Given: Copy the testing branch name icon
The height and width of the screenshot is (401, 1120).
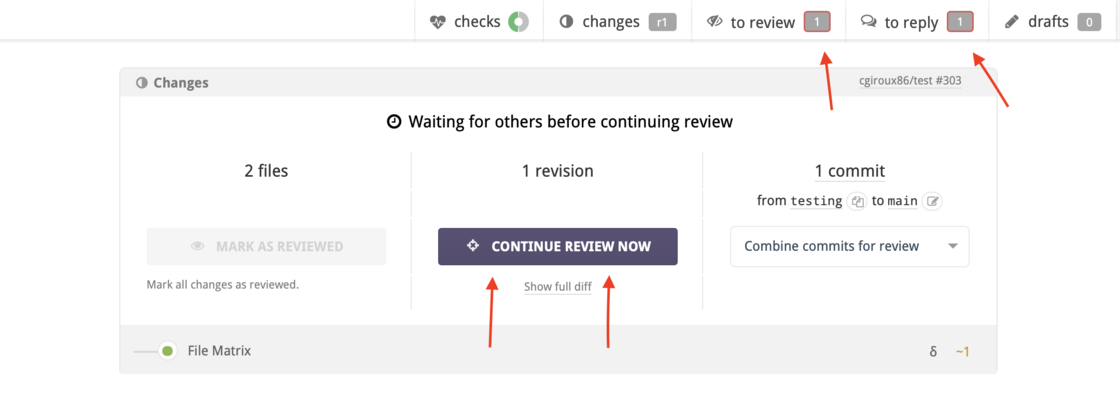Looking at the screenshot, I should pyautogui.click(x=856, y=202).
